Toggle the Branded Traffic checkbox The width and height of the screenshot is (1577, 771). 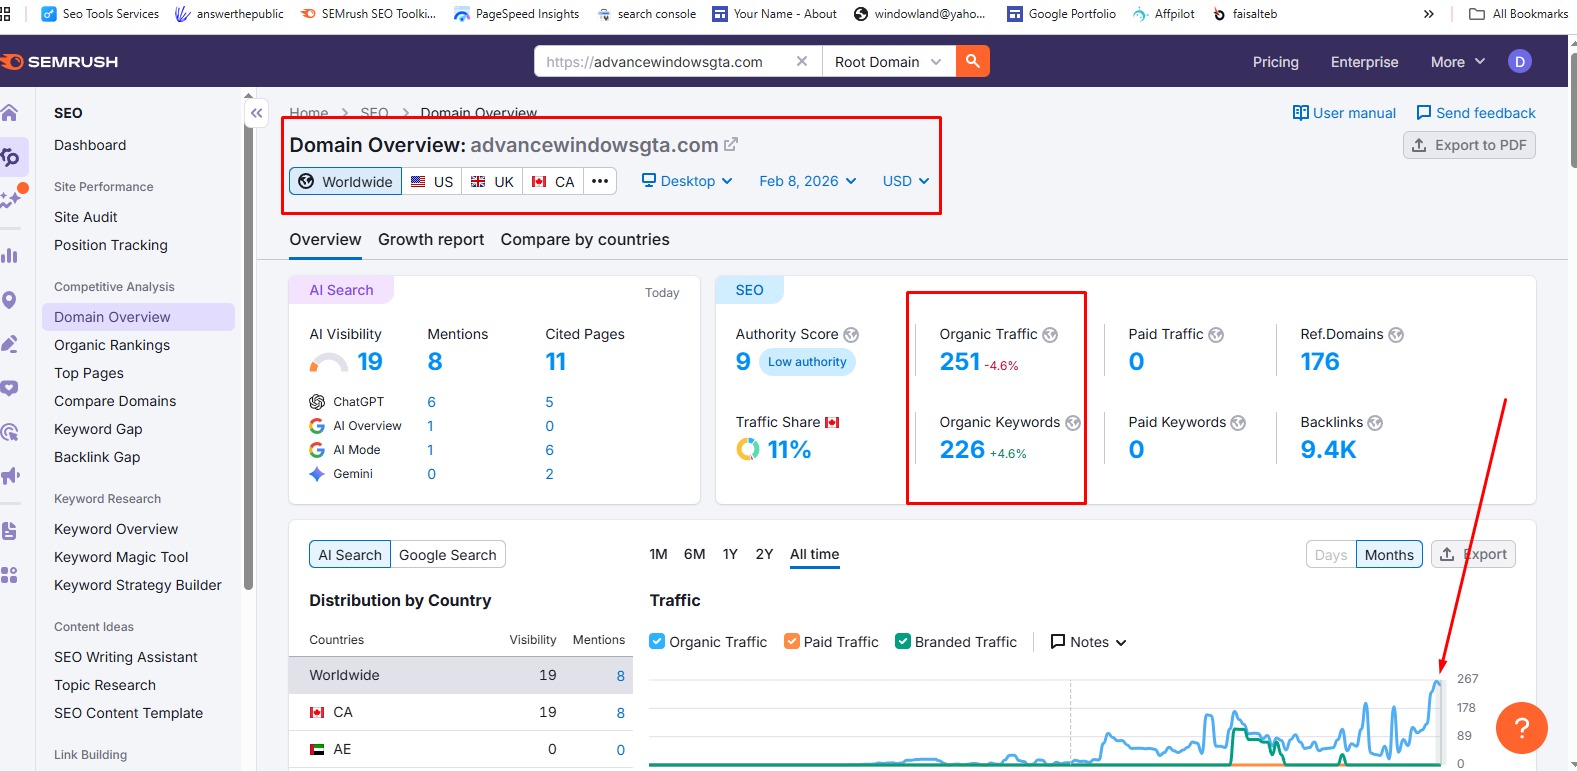click(903, 641)
